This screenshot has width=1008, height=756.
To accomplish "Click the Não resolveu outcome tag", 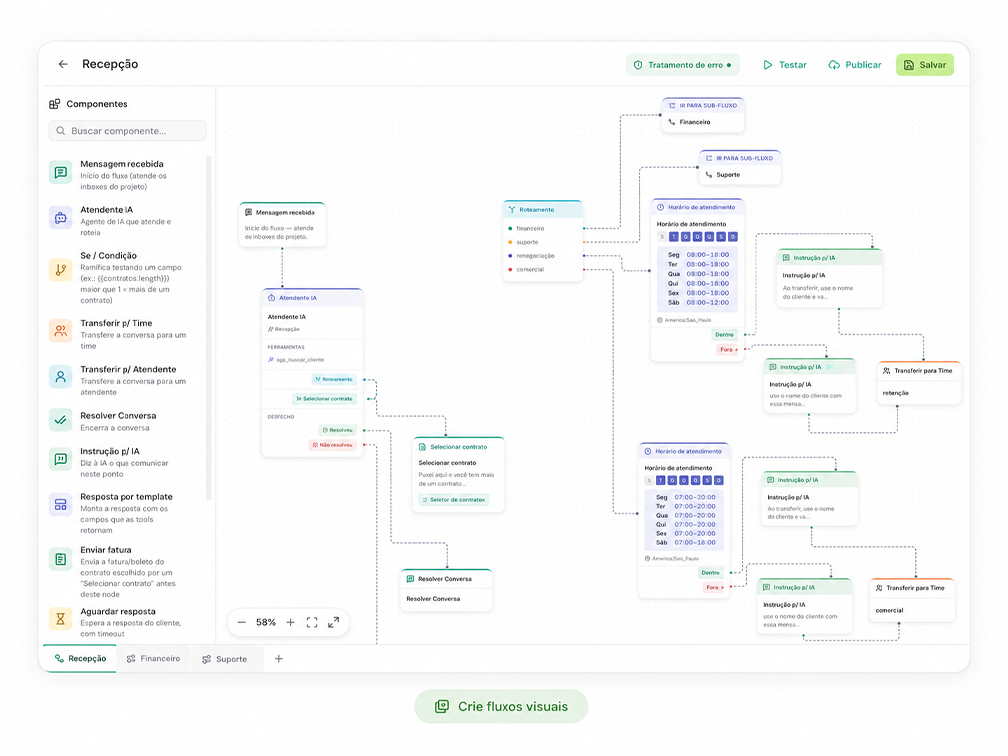I will (x=333, y=445).
